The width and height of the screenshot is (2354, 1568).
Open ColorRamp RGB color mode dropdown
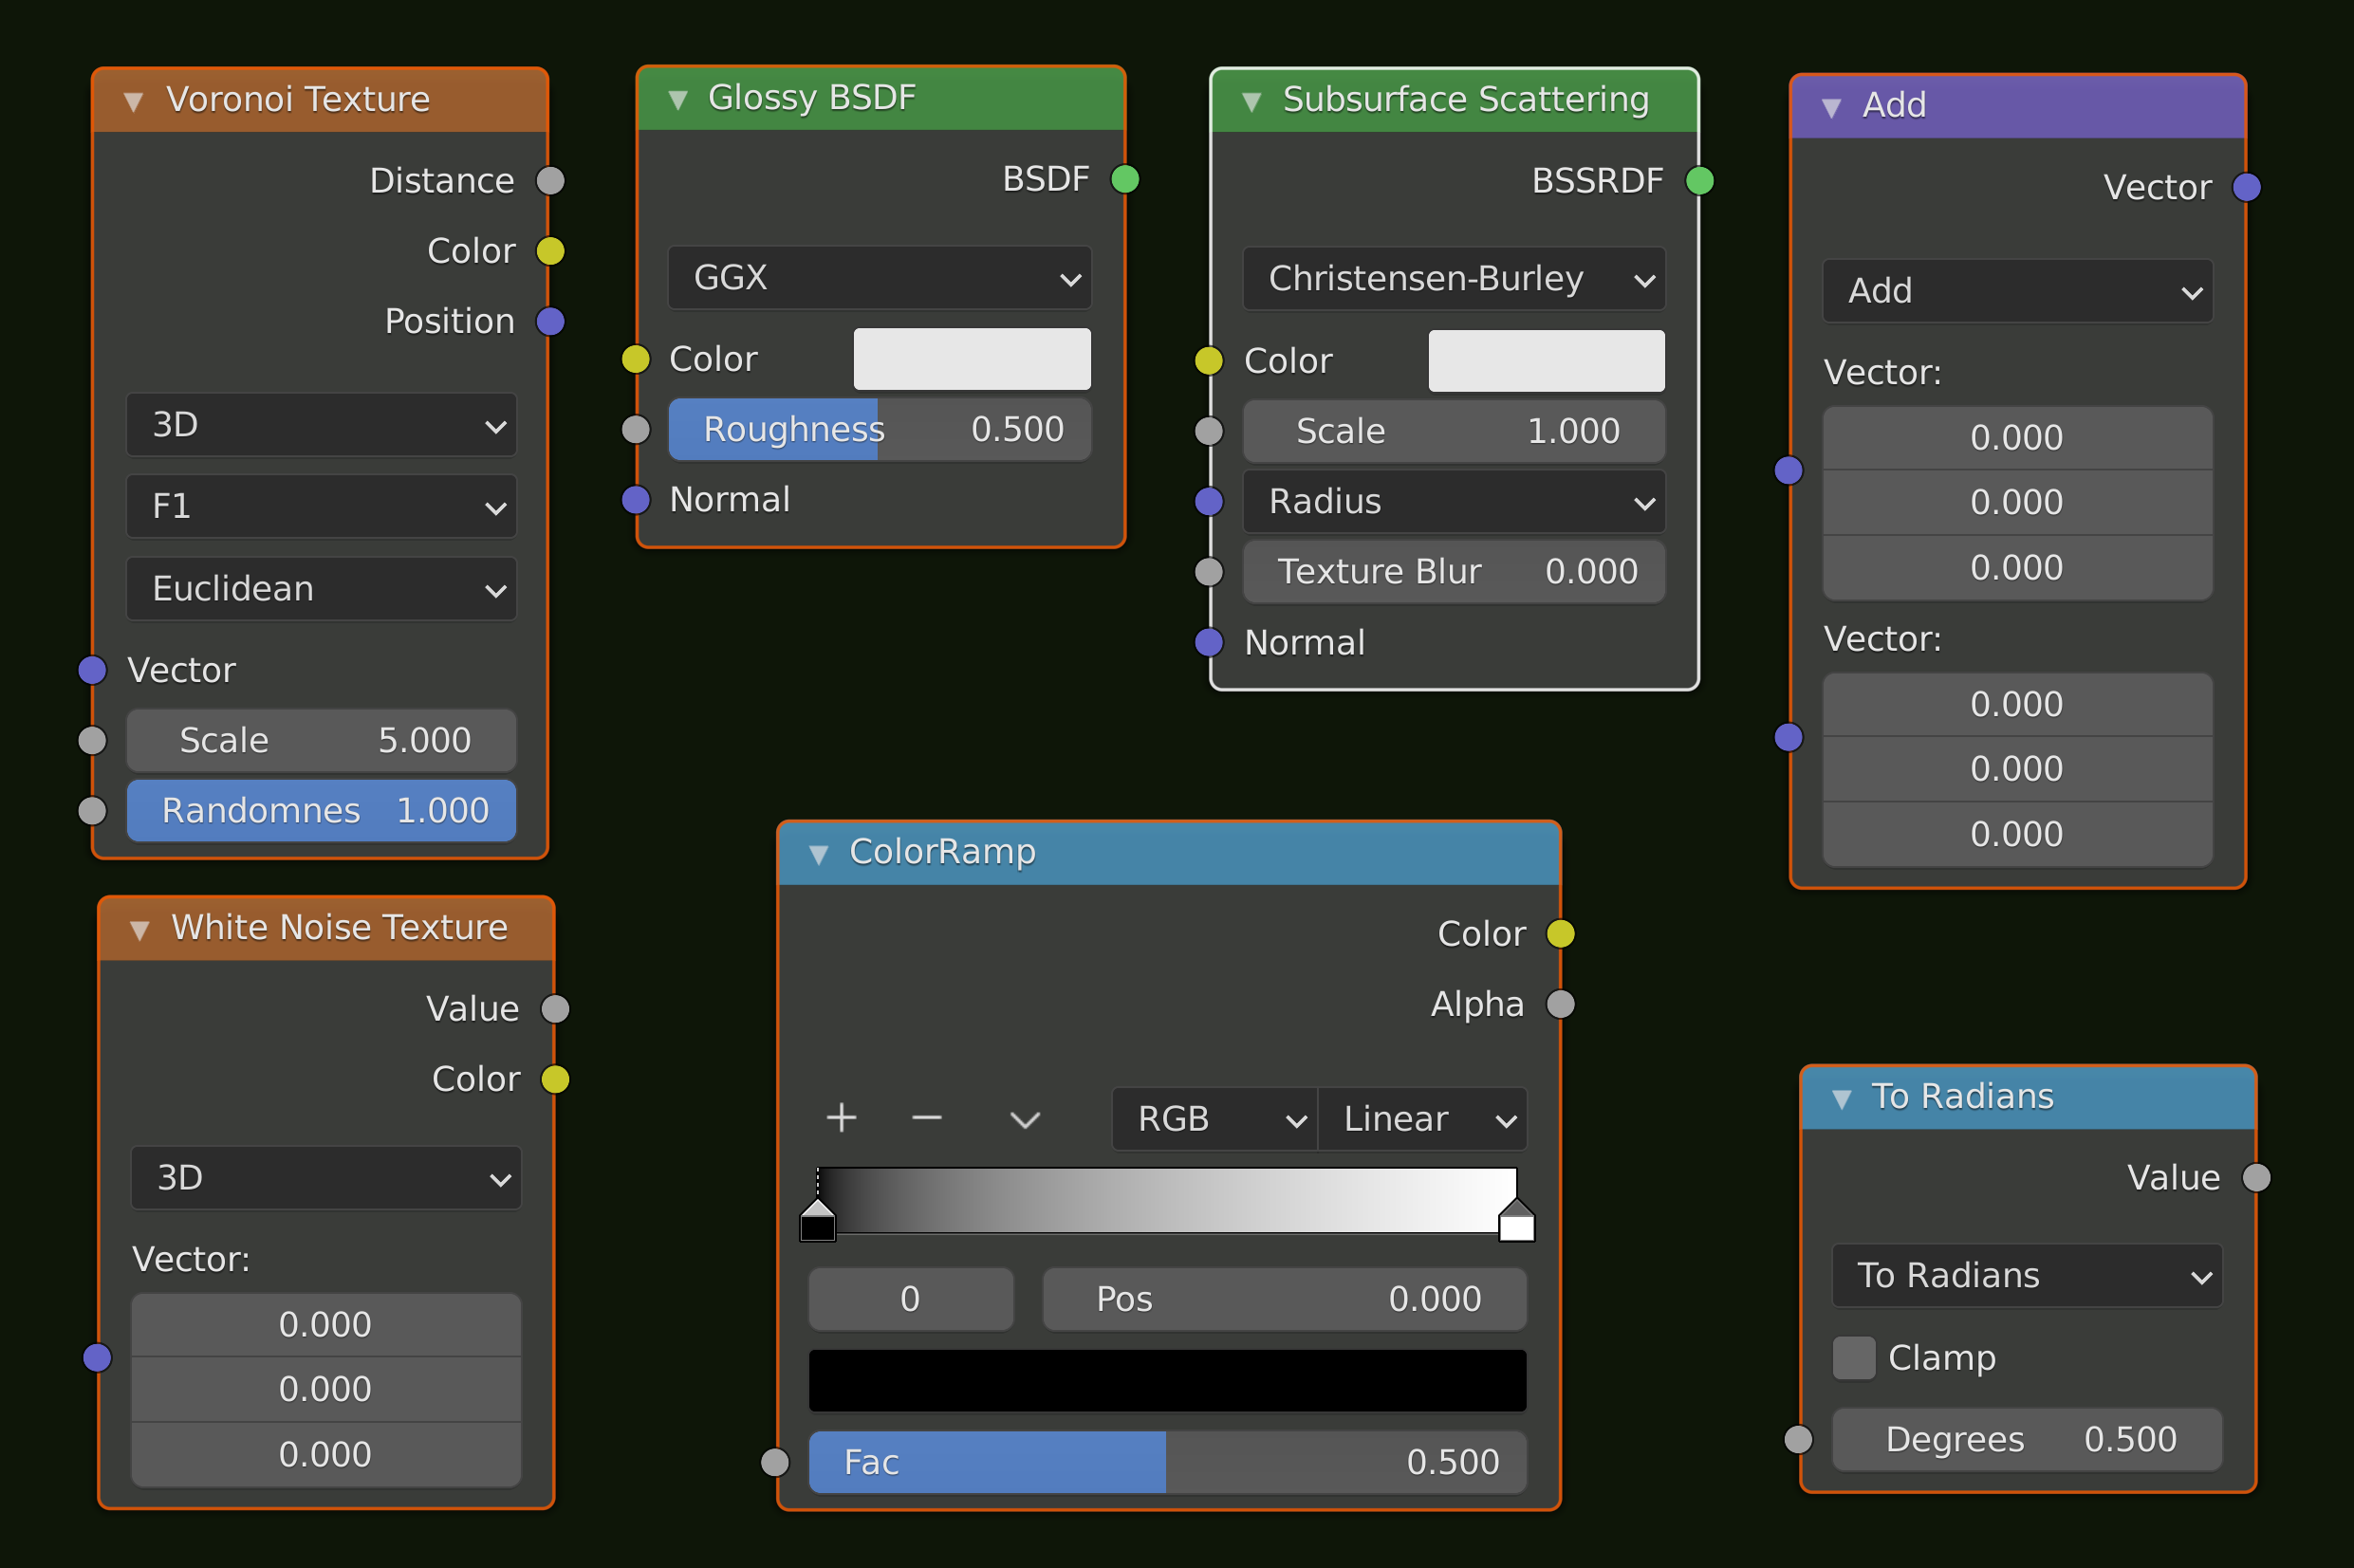[x=1215, y=1119]
